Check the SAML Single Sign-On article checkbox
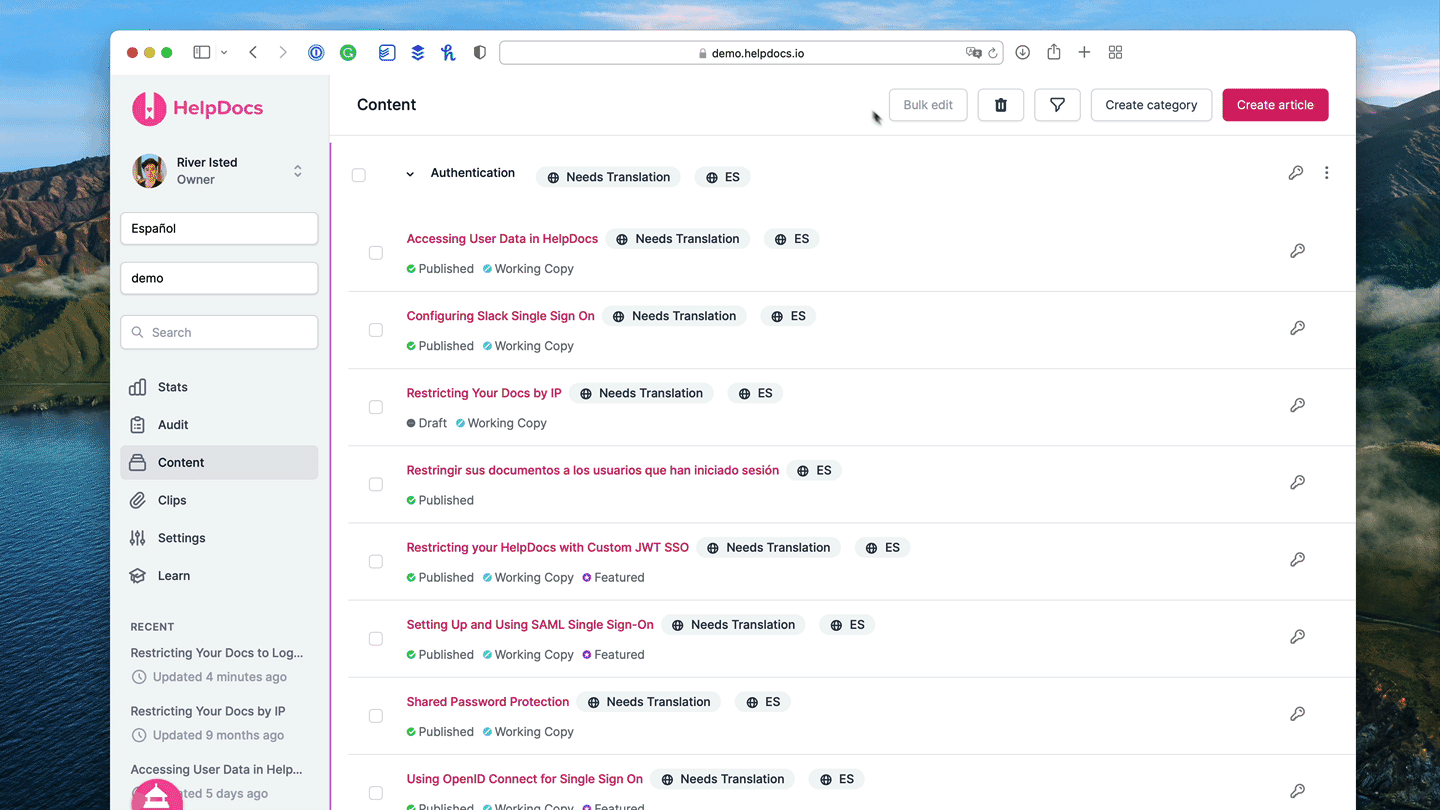The height and width of the screenshot is (810, 1440). click(376, 638)
